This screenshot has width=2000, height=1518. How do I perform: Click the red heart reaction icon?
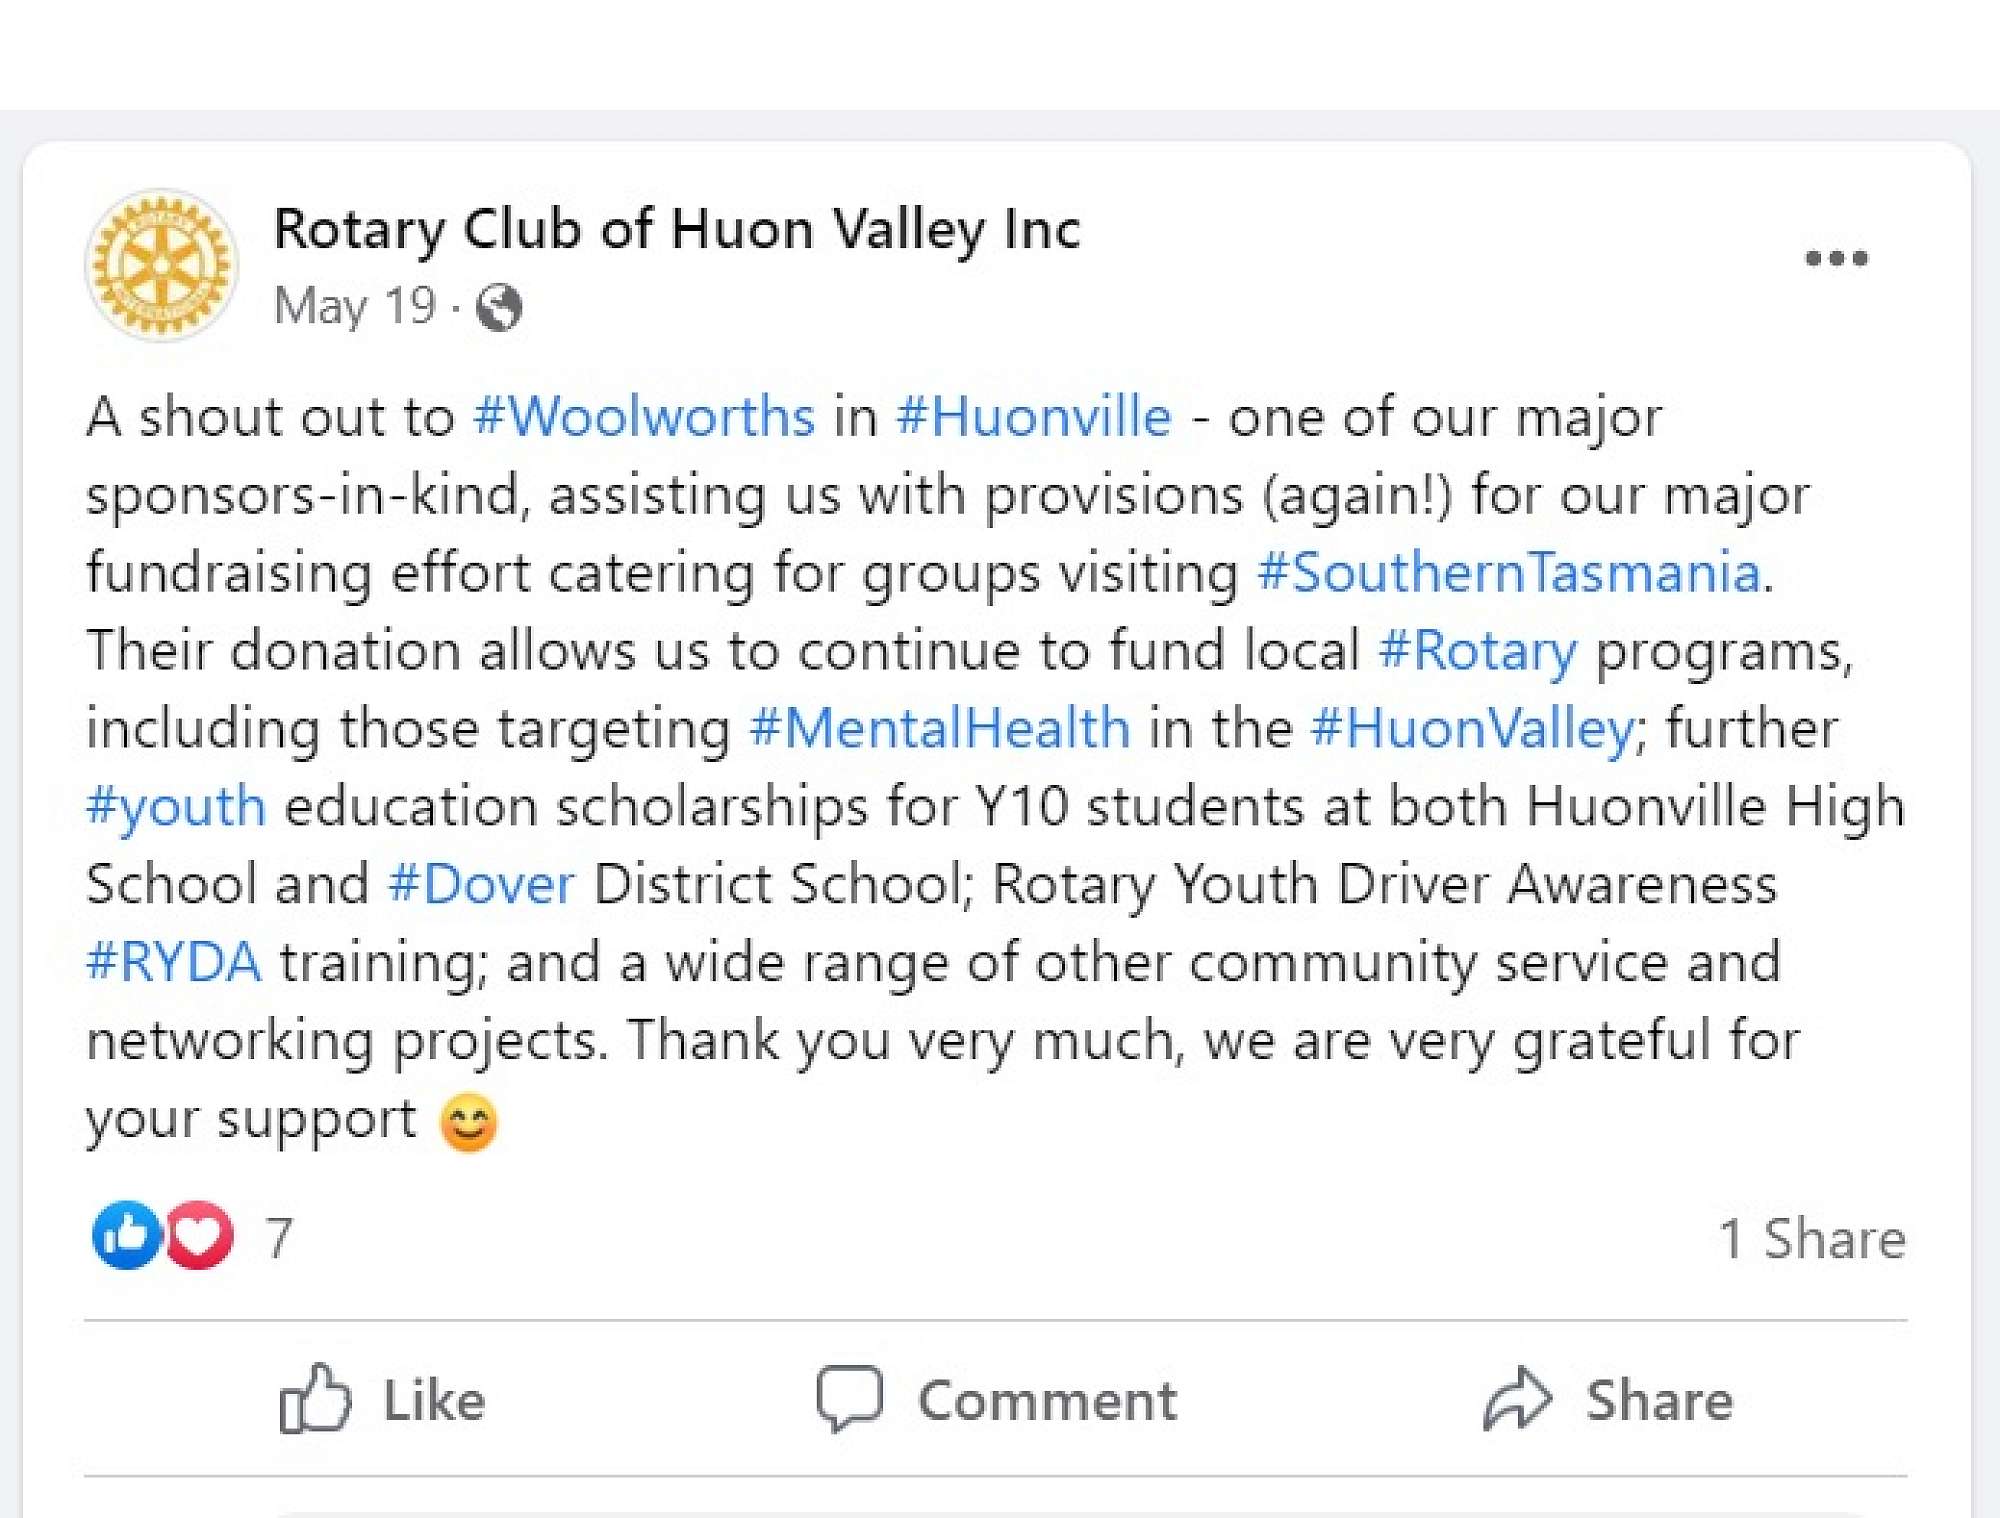click(x=200, y=1235)
